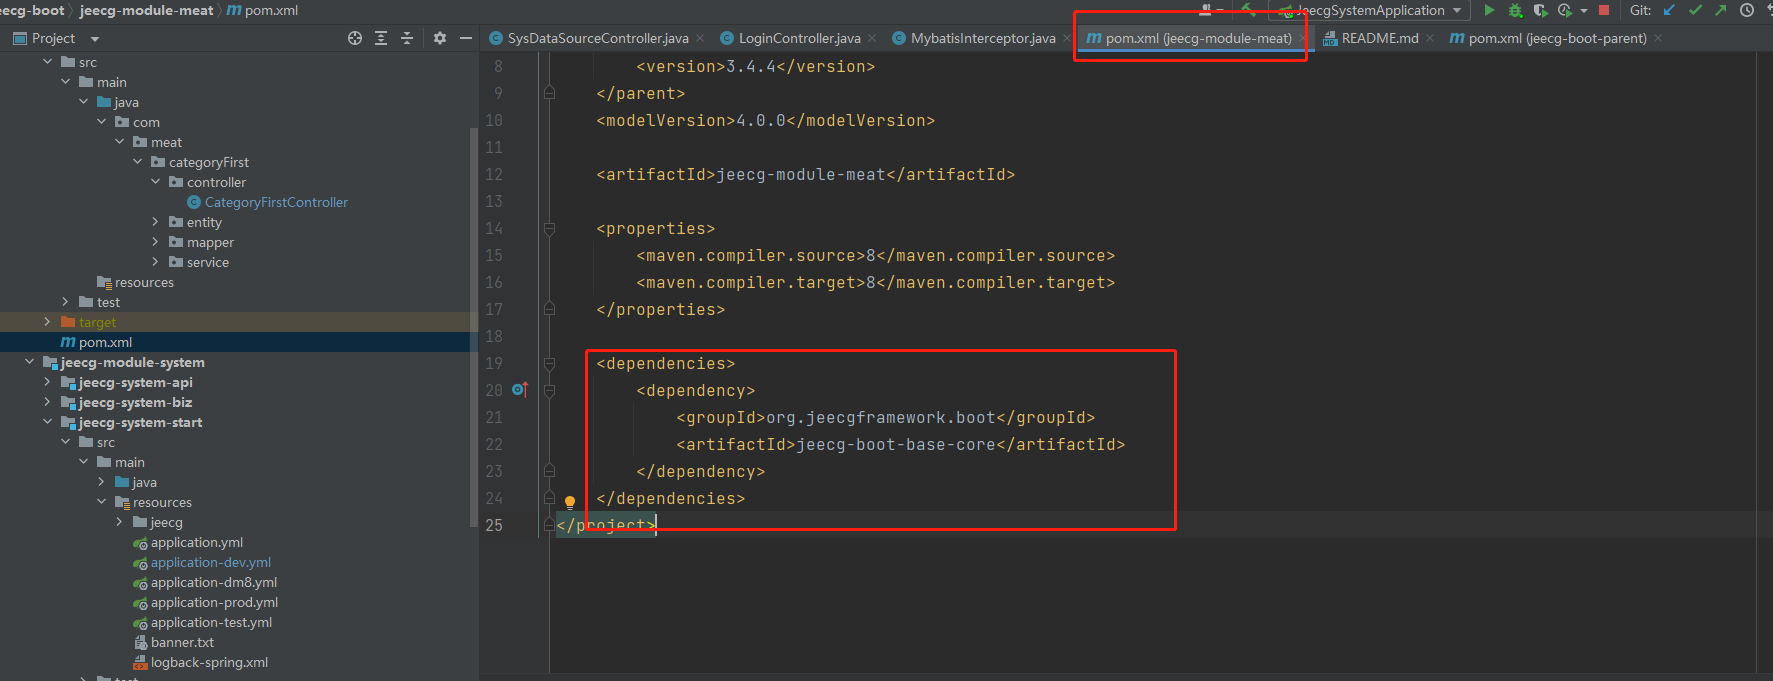The height and width of the screenshot is (681, 1773).
Task: Open application-dev.yml file
Action: point(211,562)
